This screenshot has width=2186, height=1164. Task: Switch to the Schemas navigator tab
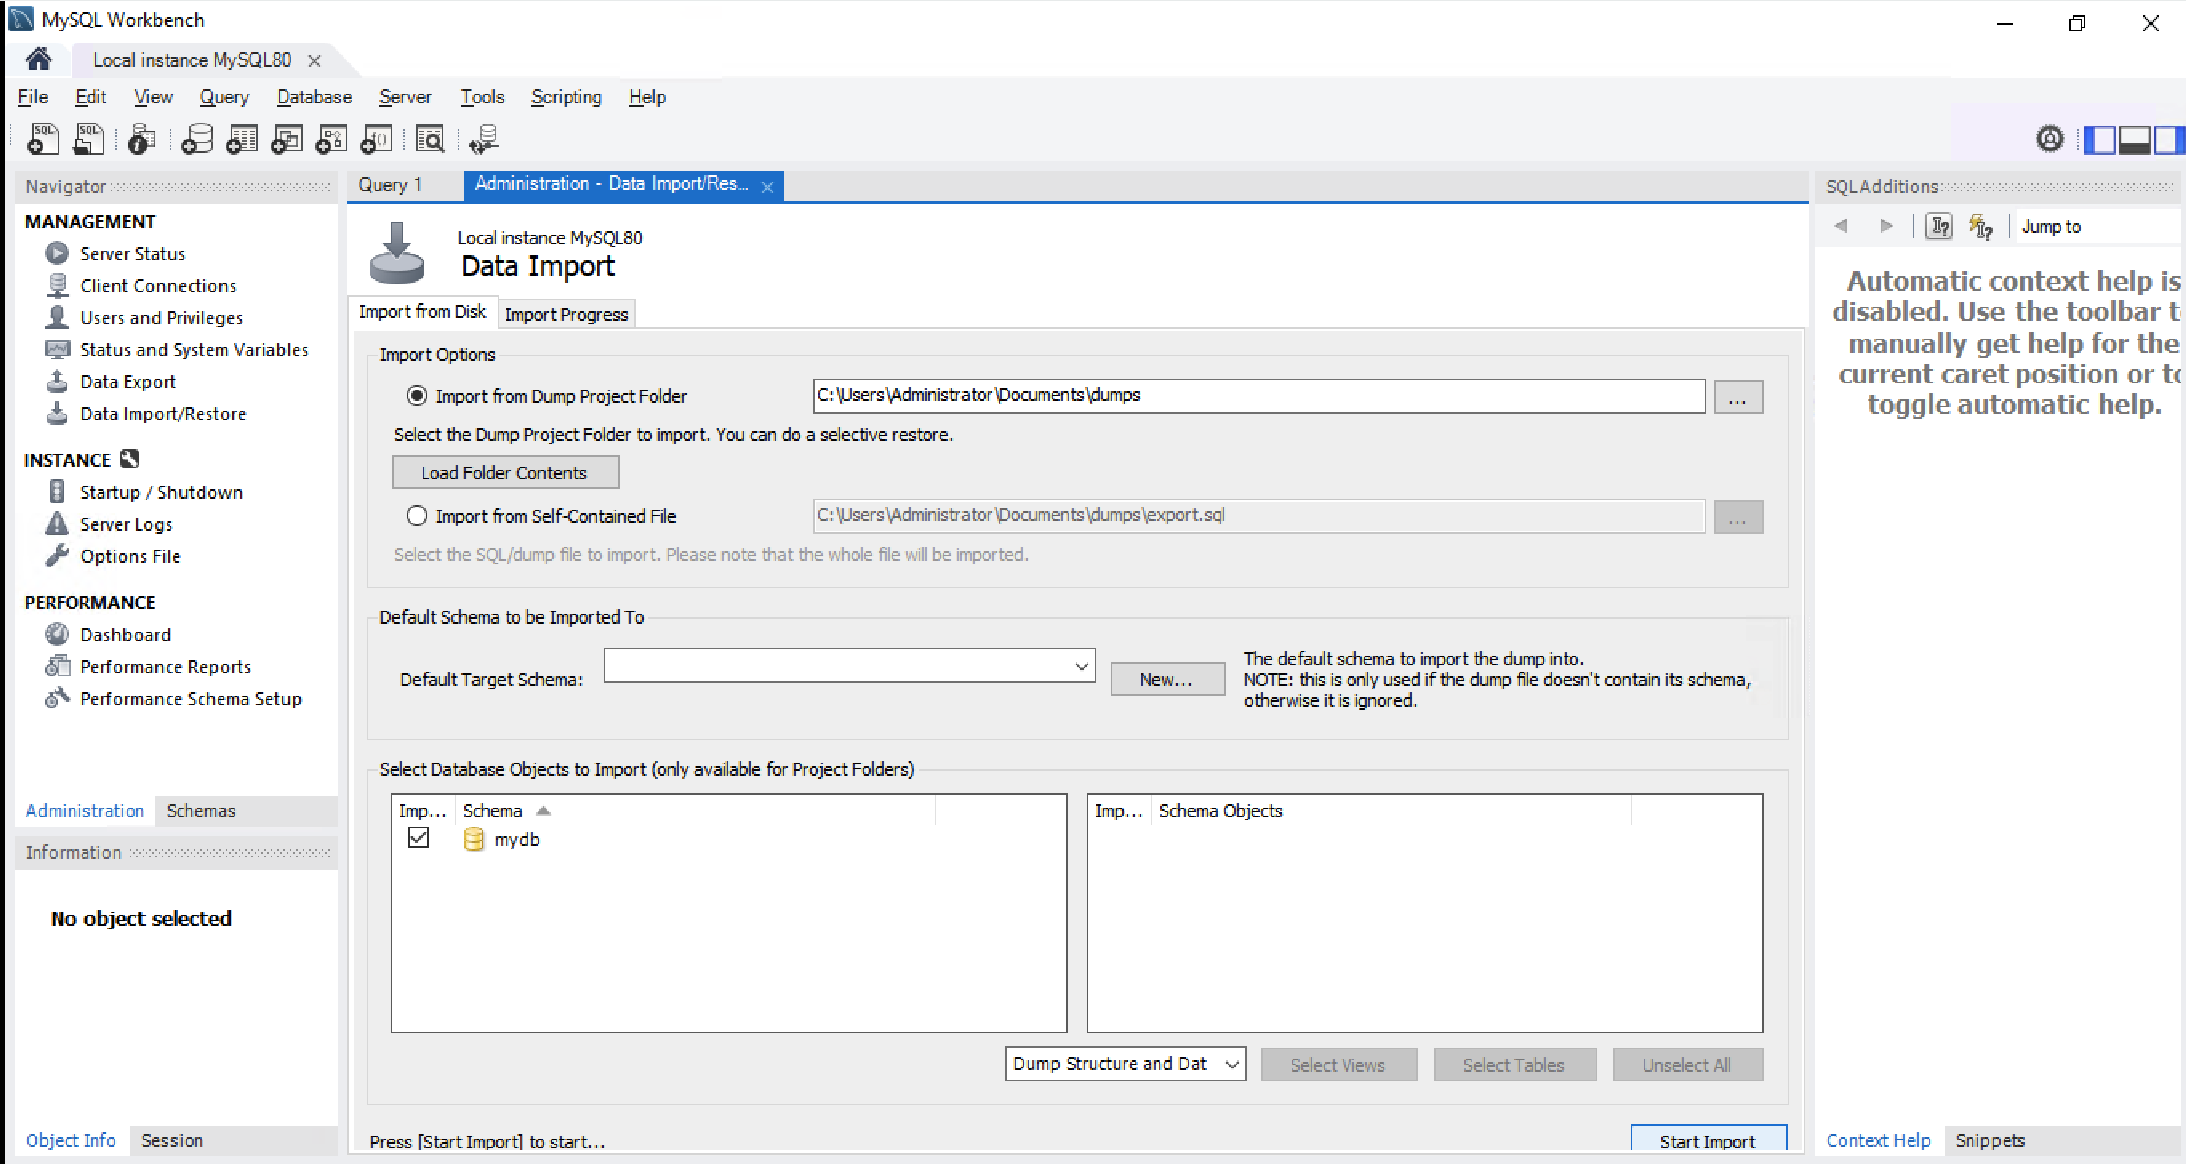pyautogui.click(x=201, y=811)
